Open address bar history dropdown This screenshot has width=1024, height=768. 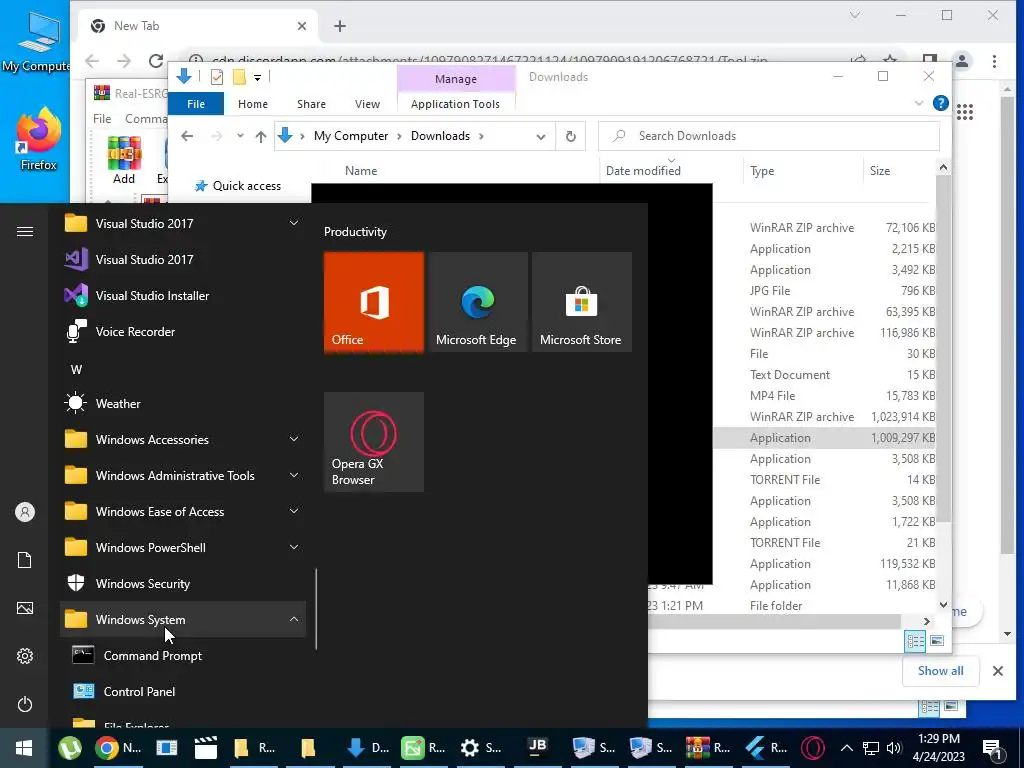pos(541,136)
